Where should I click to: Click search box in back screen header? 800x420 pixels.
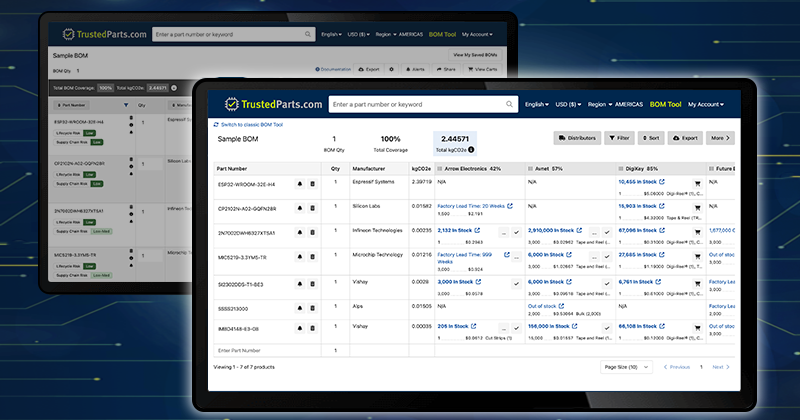point(234,34)
